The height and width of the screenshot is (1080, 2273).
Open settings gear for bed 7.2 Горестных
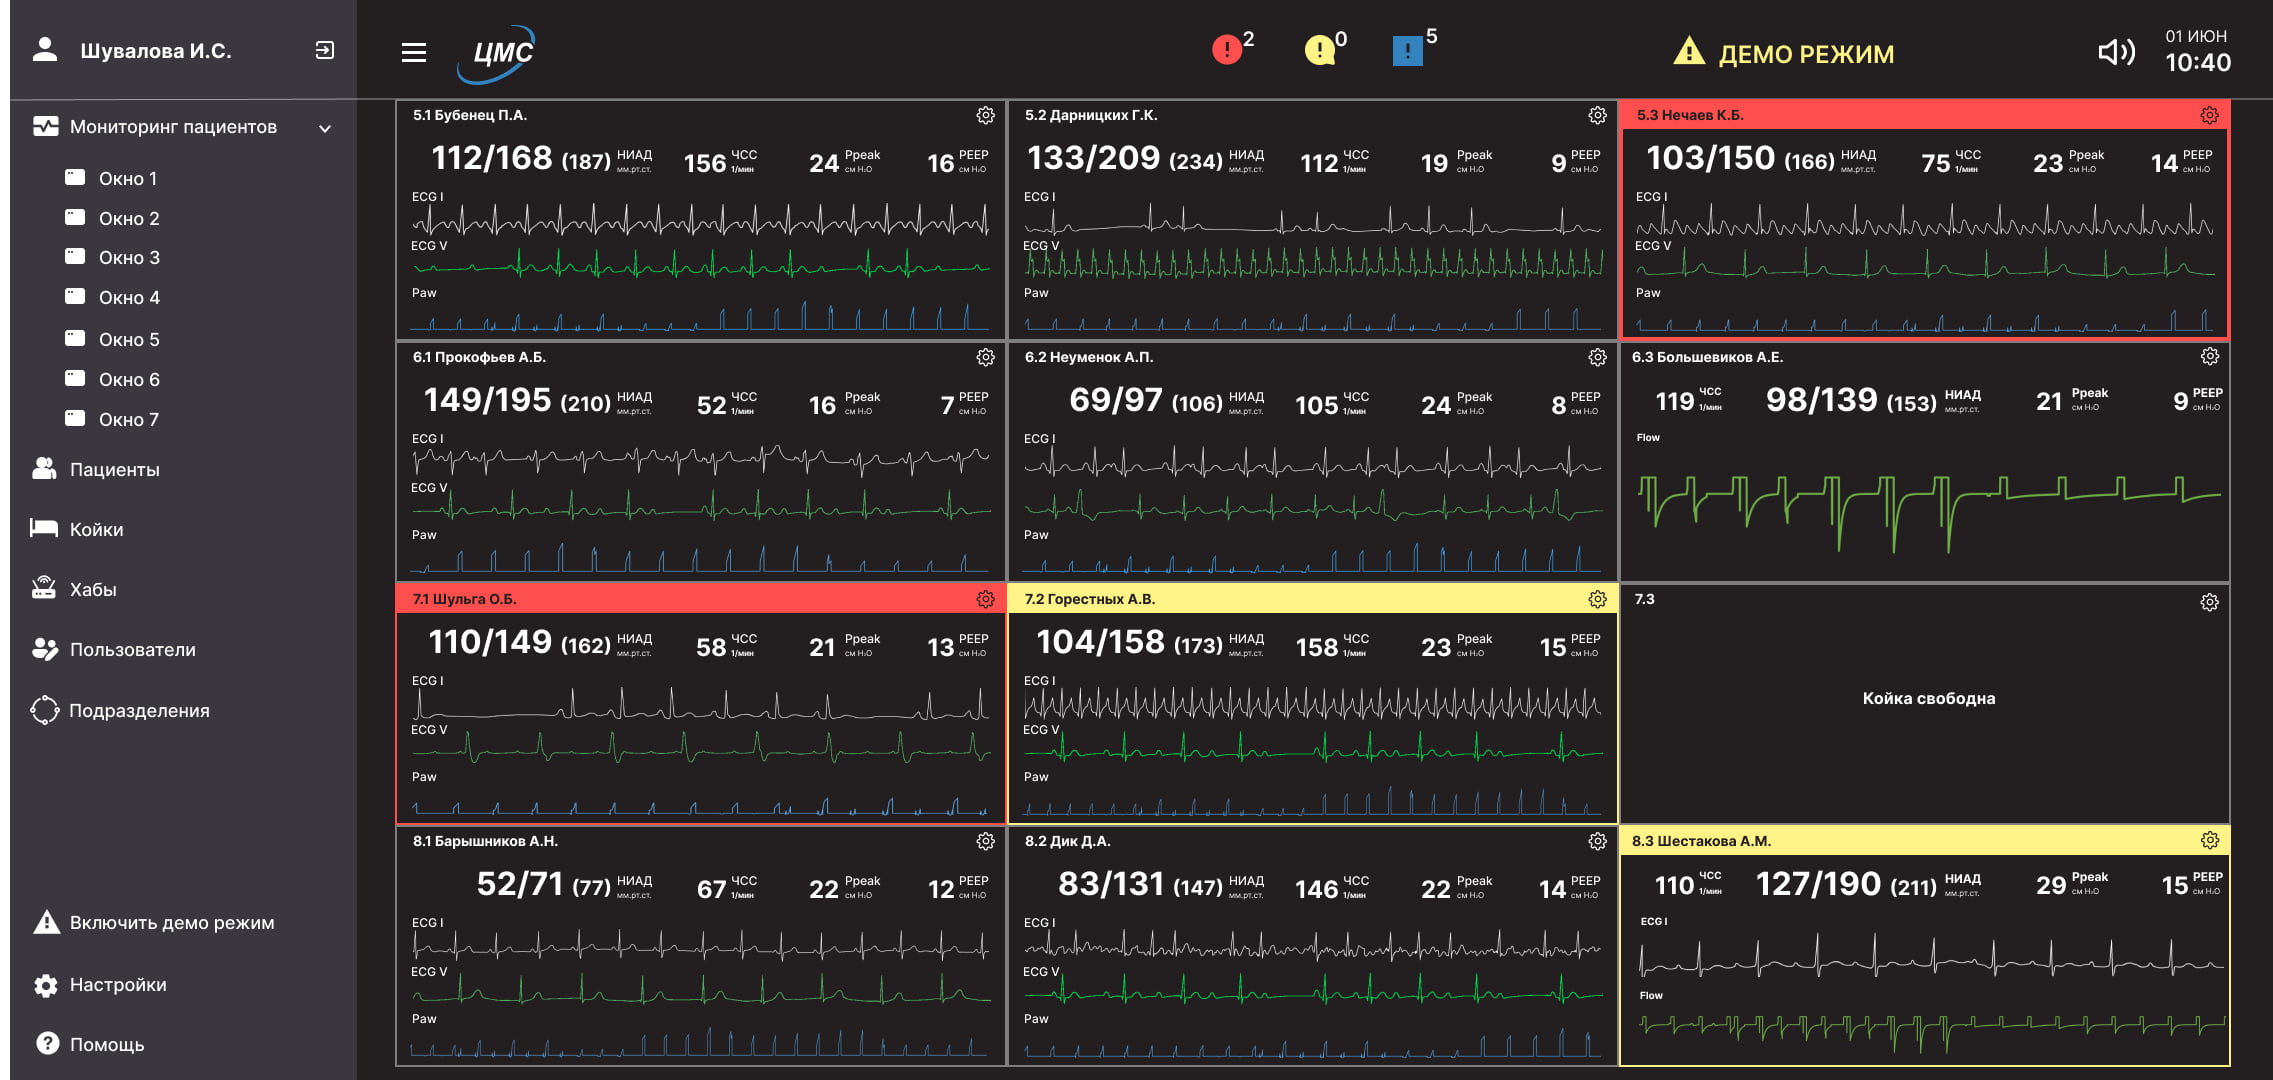coord(1597,599)
